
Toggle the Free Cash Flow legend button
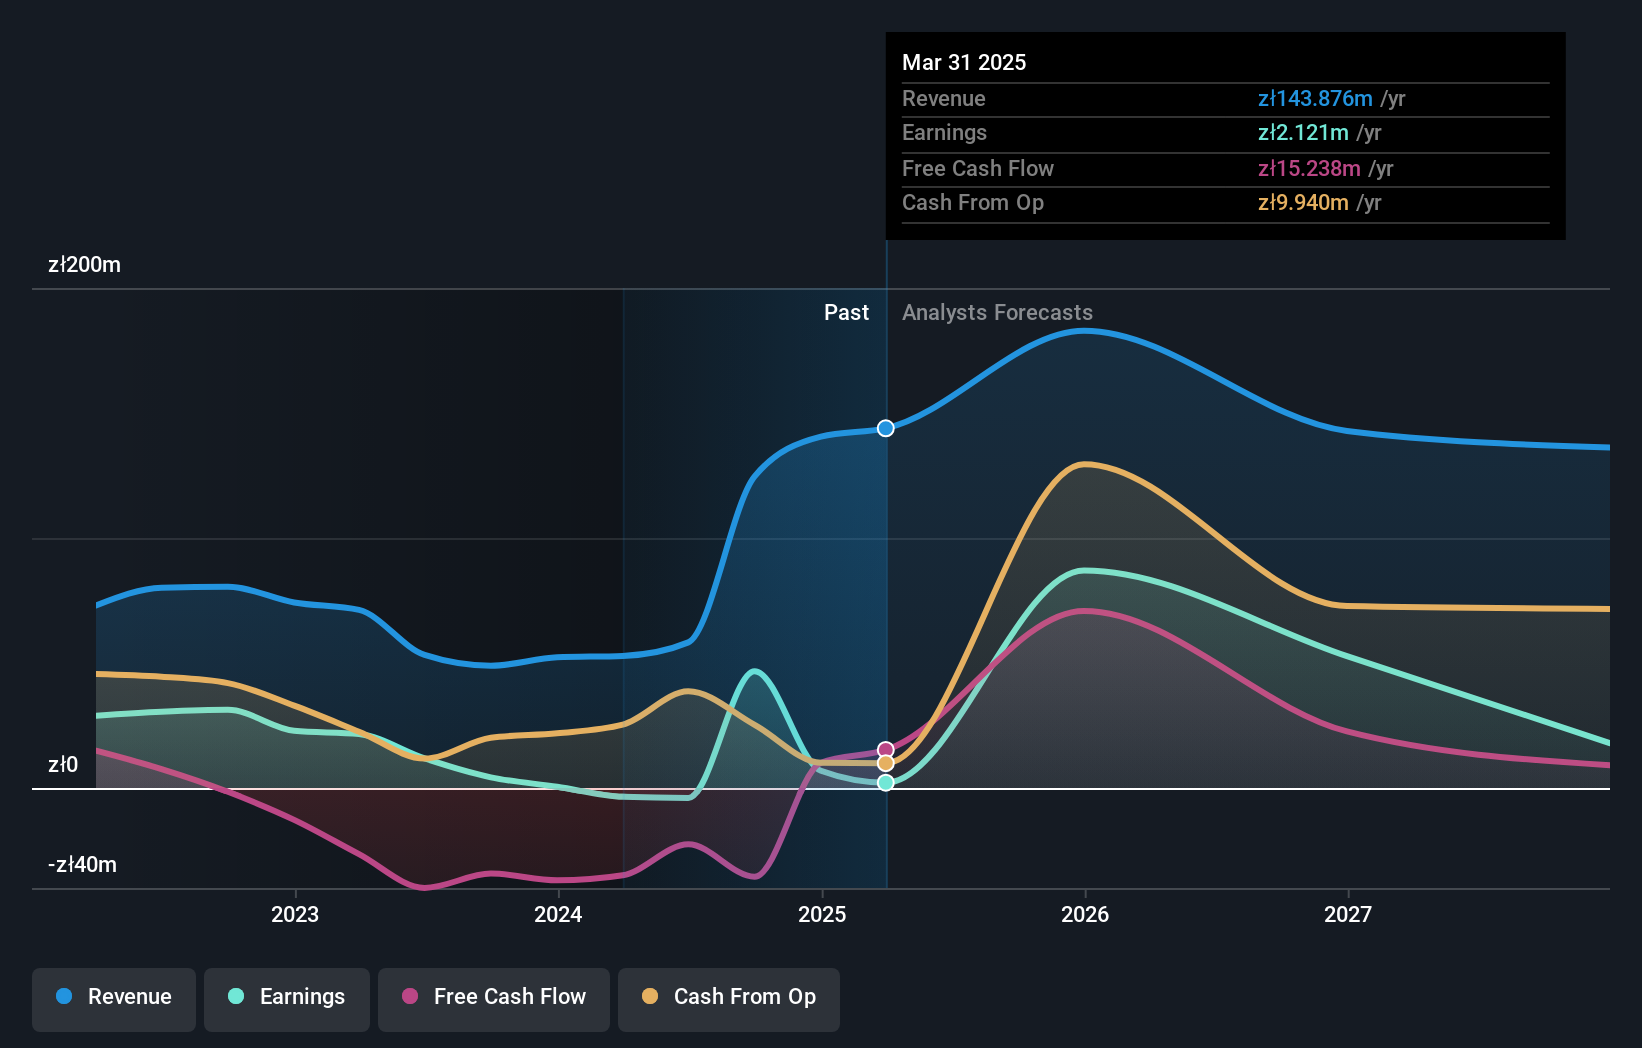point(494,999)
